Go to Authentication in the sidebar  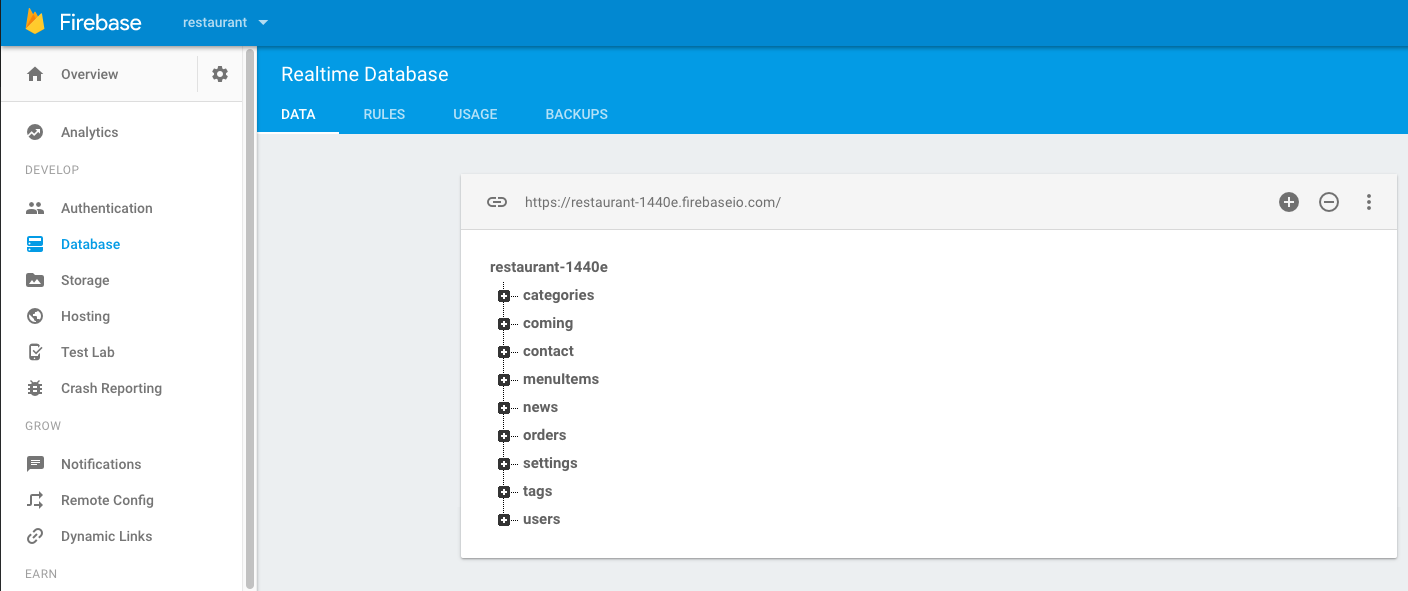click(106, 208)
